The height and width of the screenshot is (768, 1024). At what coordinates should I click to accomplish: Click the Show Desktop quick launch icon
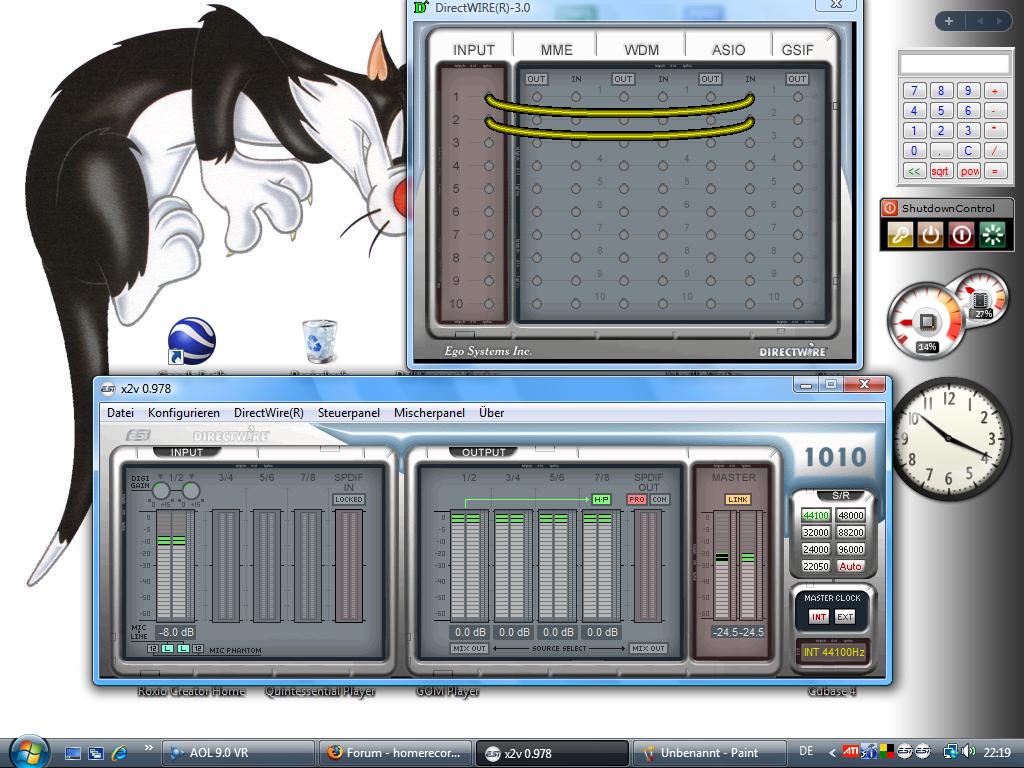point(72,753)
